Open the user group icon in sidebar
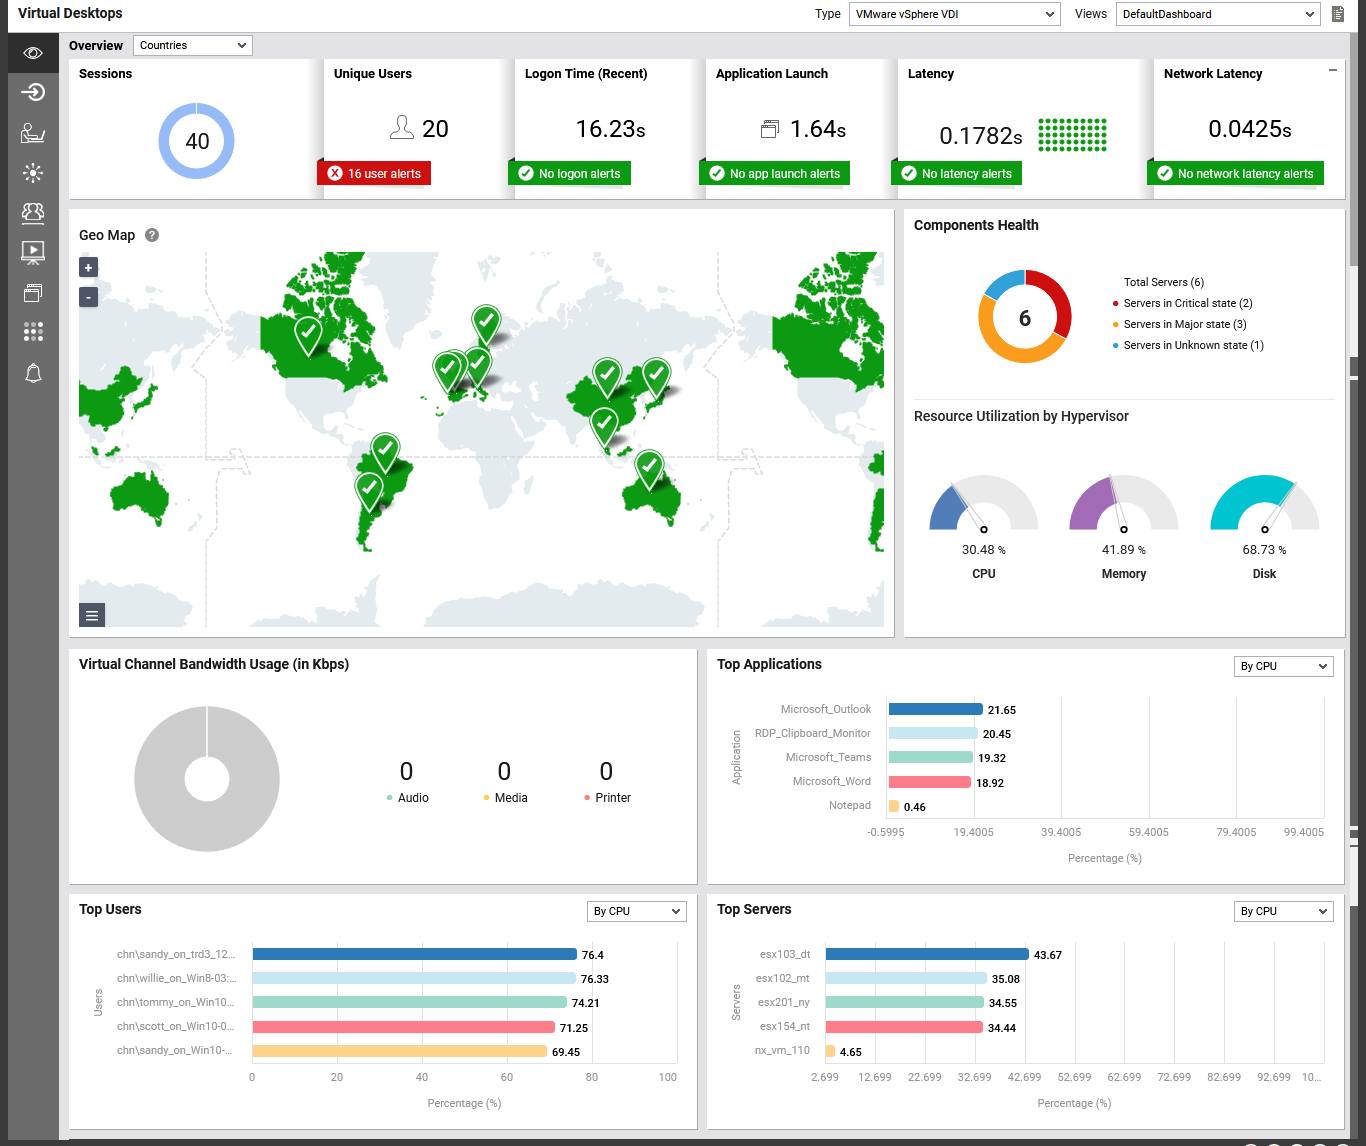This screenshot has height=1146, width=1366. pyautogui.click(x=33, y=212)
